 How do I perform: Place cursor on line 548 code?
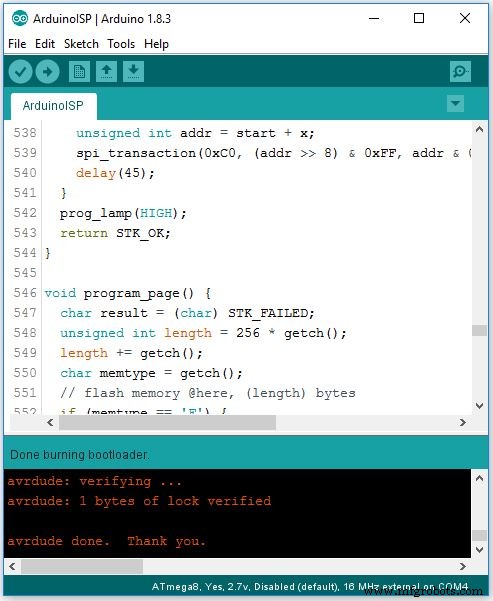point(203,333)
